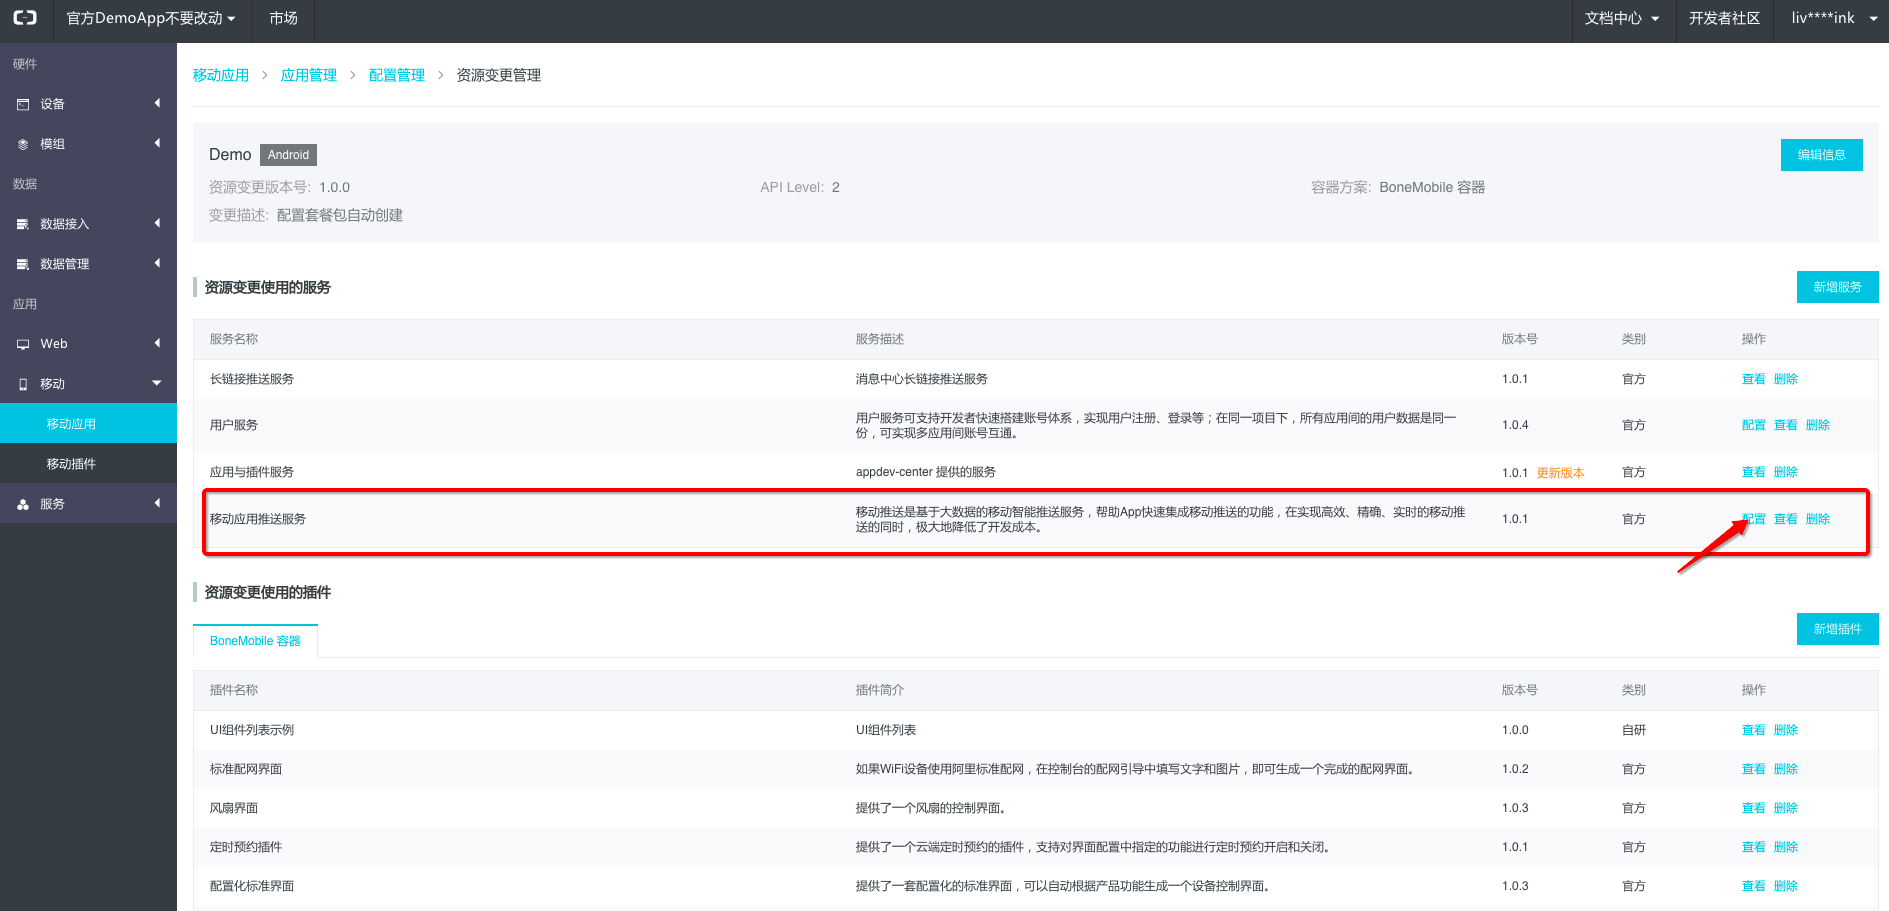Click the 新增插件 button
Screen dimensions: 1889x911
click(x=1837, y=629)
